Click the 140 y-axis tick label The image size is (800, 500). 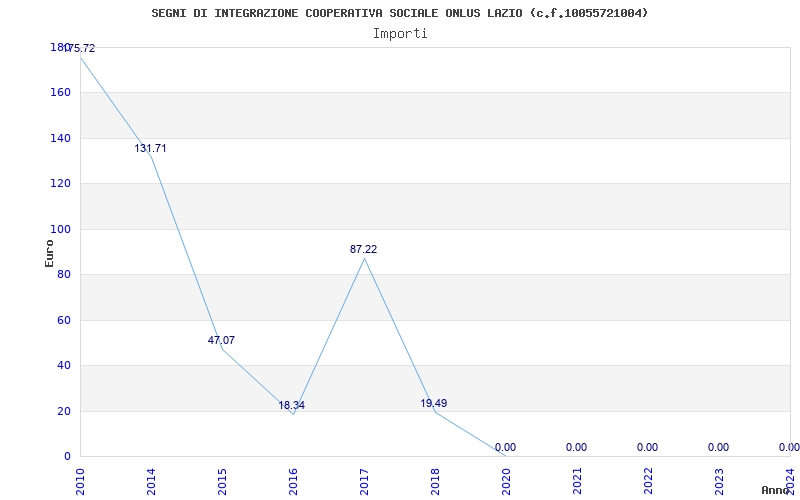(60, 138)
